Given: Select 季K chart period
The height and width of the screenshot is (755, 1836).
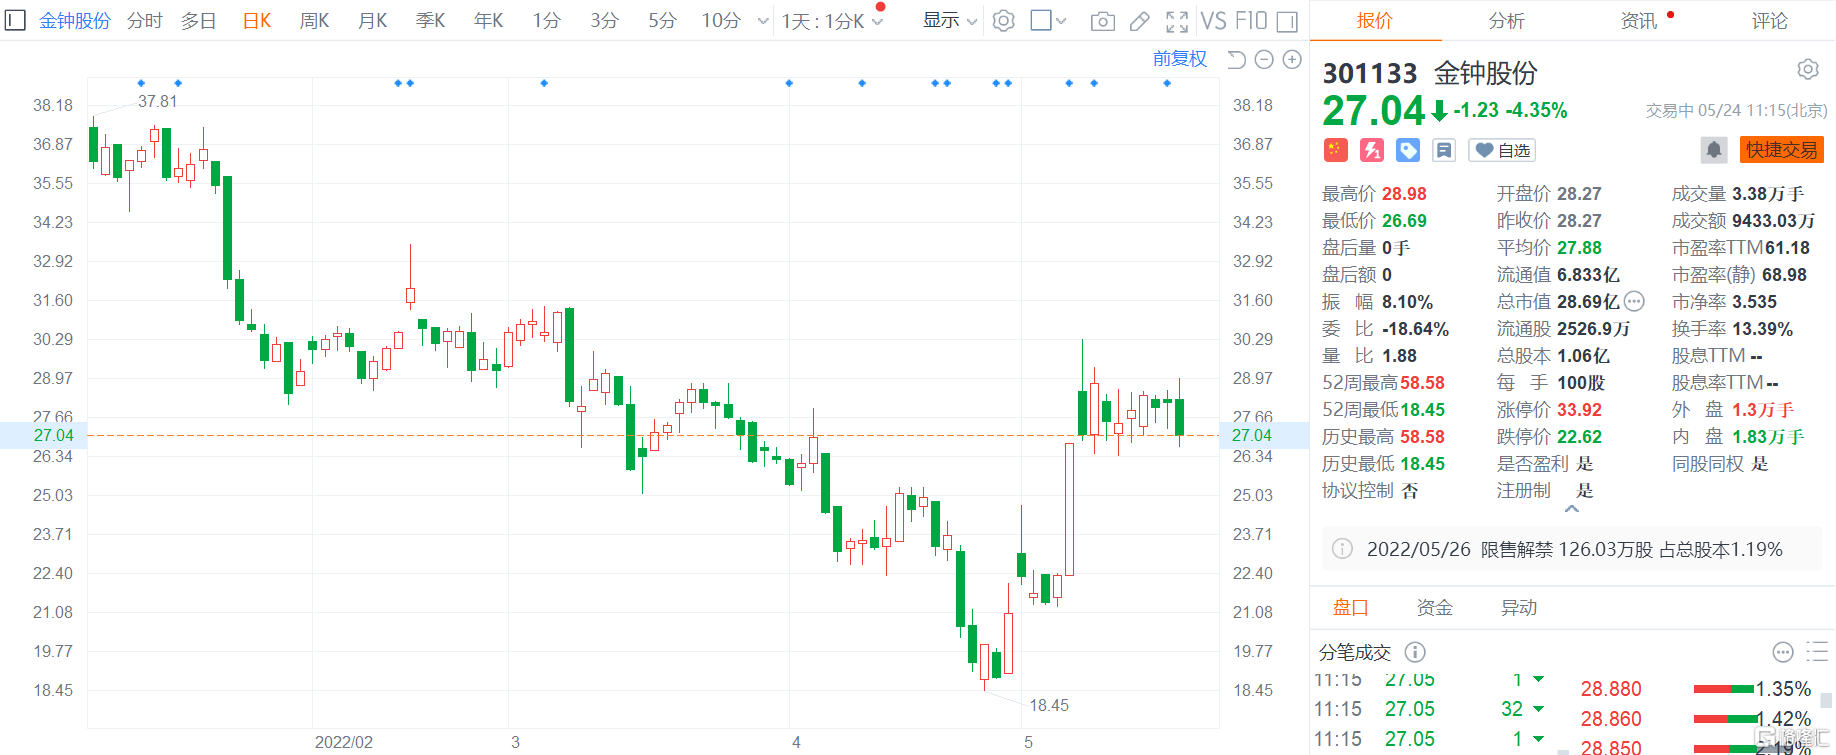Looking at the screenshot, I should tap(430, 21).
